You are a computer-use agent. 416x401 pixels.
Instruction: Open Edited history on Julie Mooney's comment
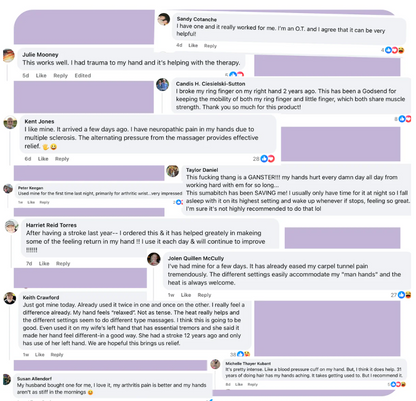pos(83,75)
